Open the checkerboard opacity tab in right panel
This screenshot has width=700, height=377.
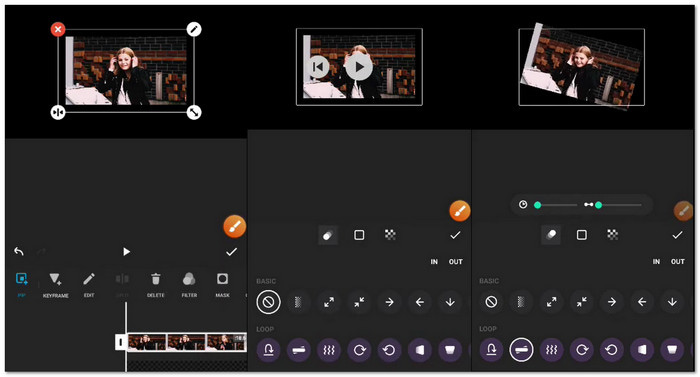612,235
